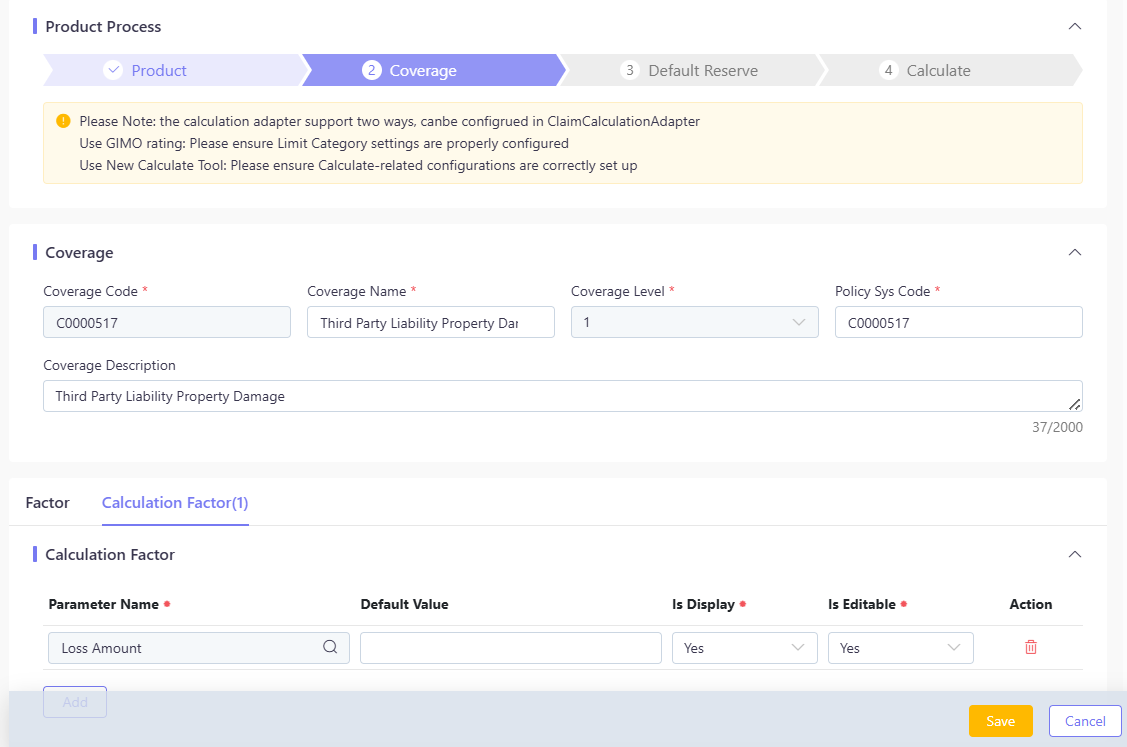This screenshot has height=747, width=1127.
Task: Go to the Calculate step
Action: click(x=950, y=70)
